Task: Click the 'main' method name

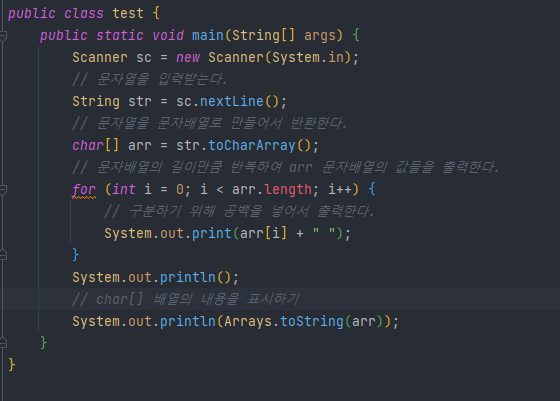Action: pyautogui.click(x=208, y=35)
